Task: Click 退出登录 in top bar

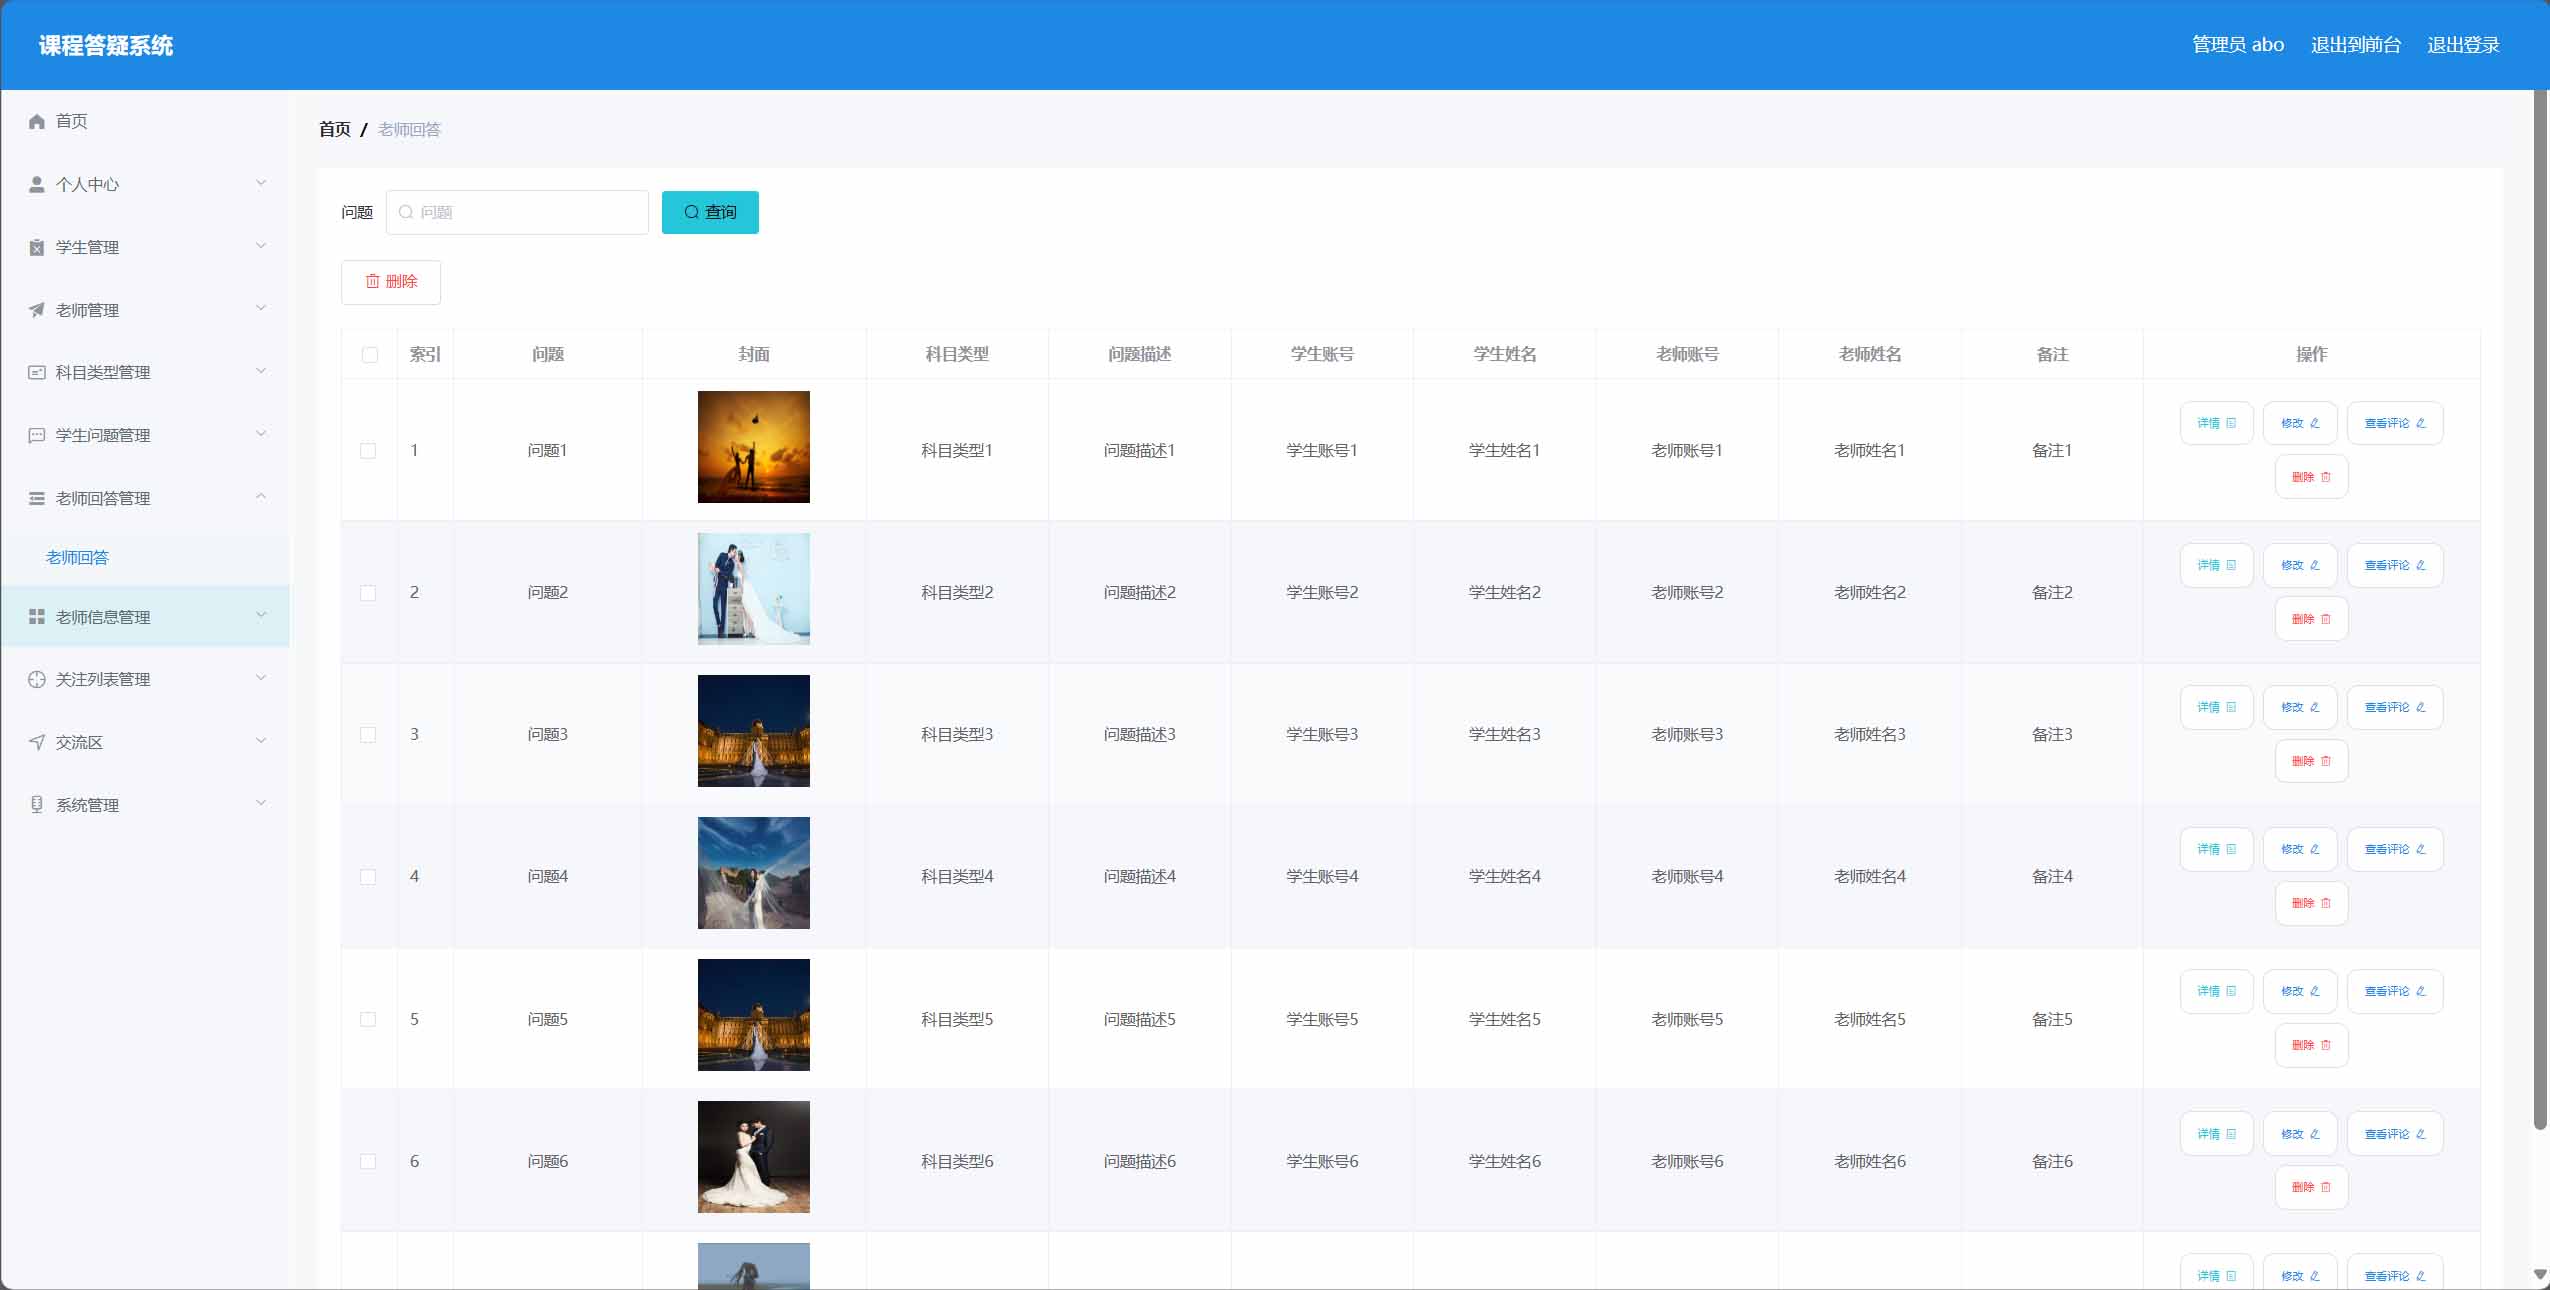Action: (2464, 45)
